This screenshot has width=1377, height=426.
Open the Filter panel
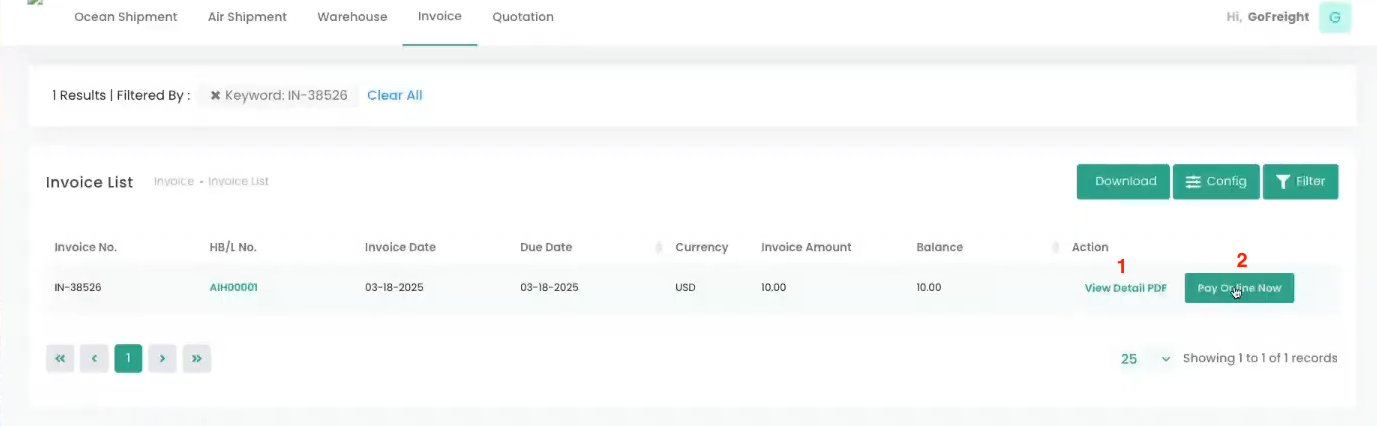[1300, 182]
